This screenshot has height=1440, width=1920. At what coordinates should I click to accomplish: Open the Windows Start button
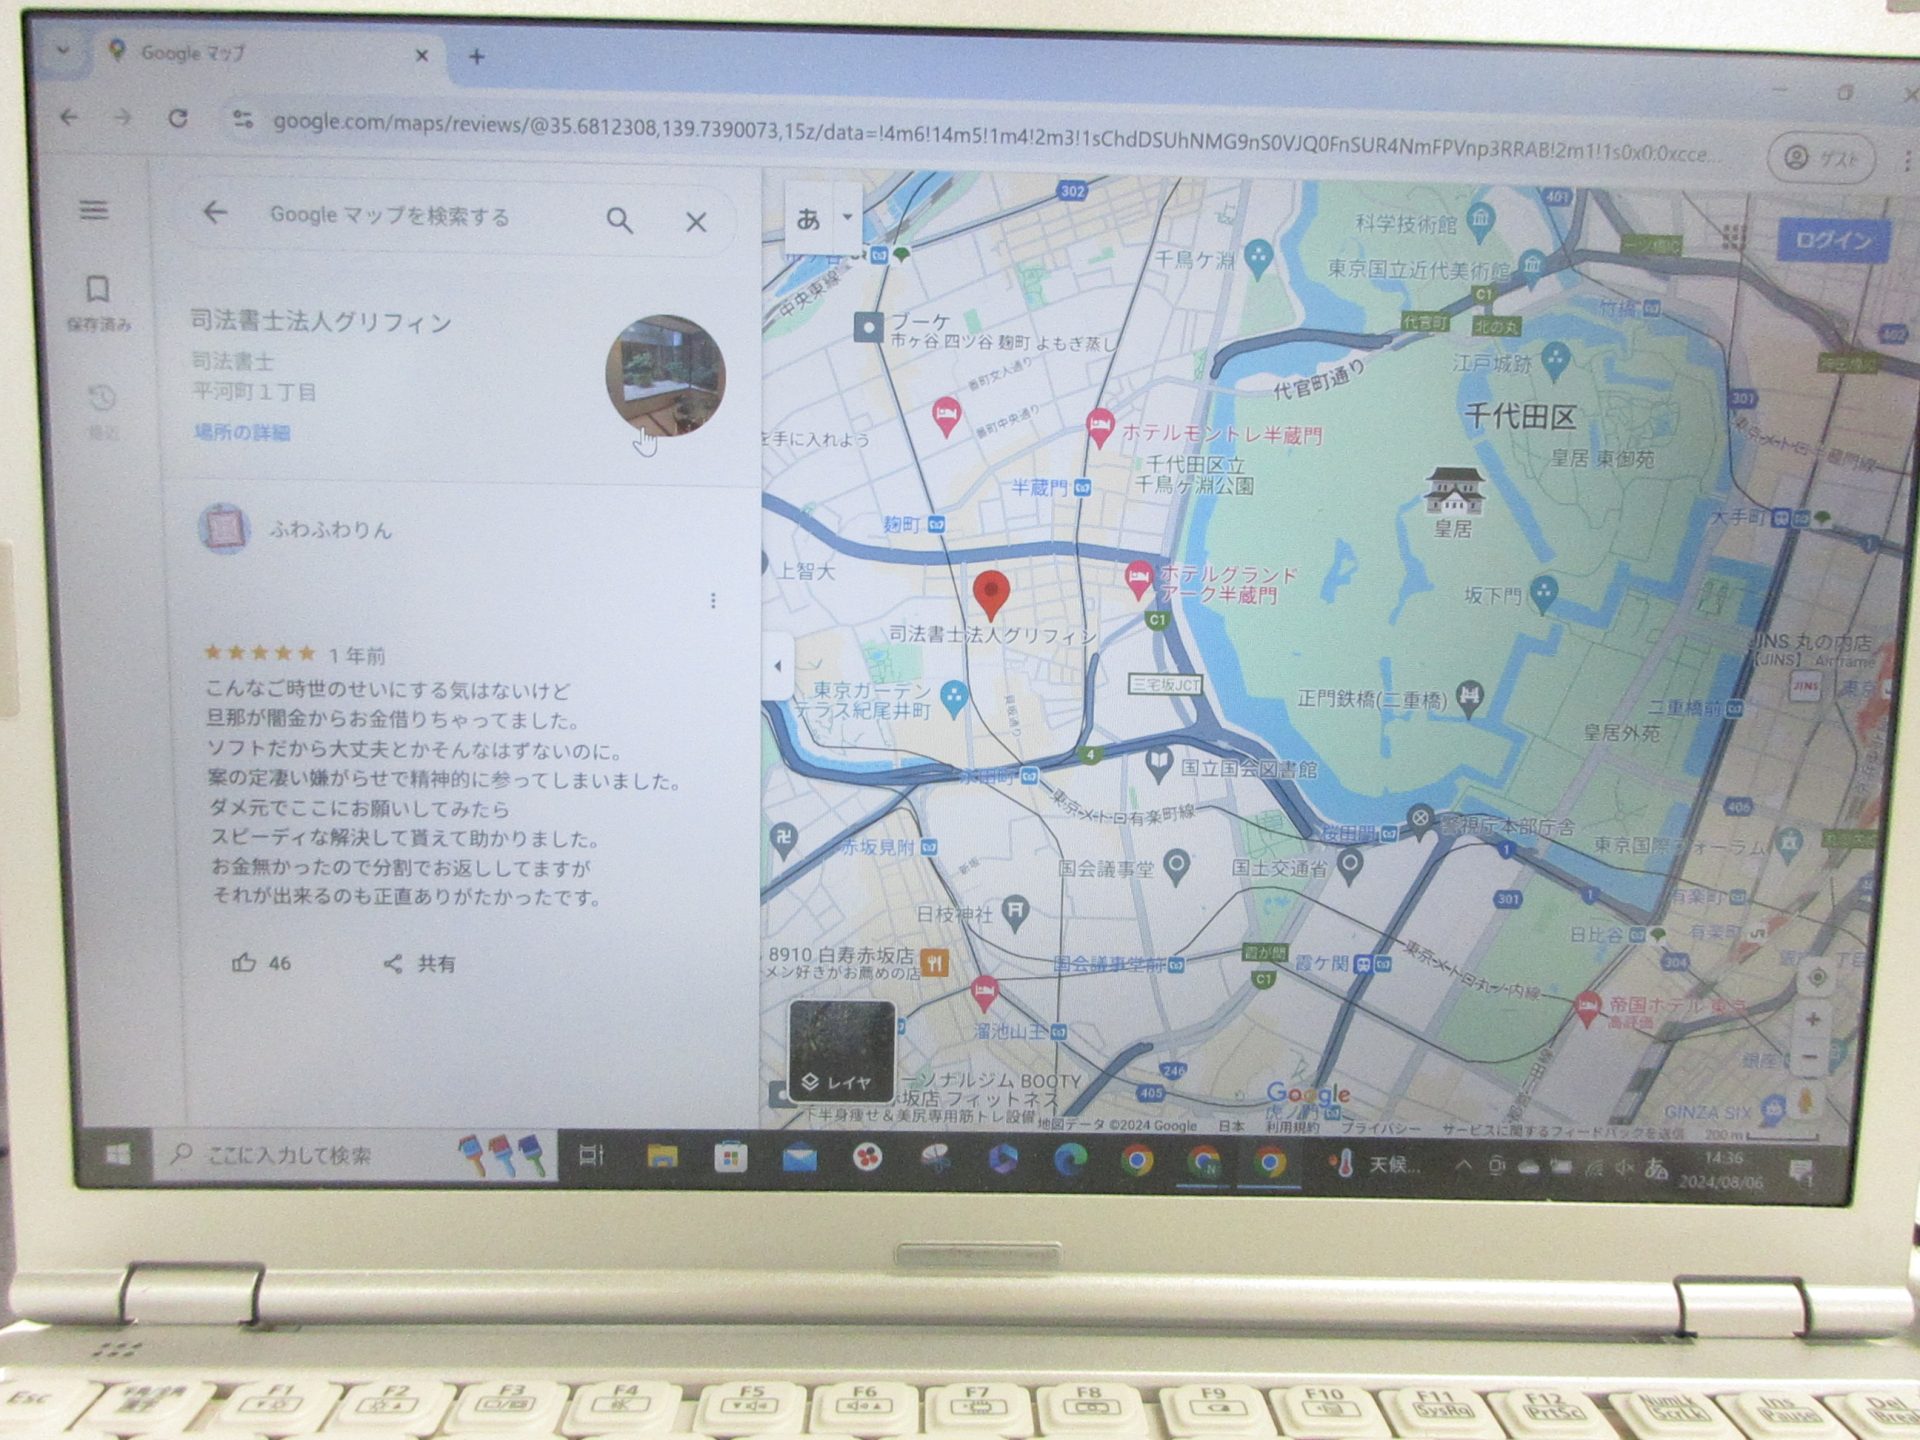click(117, 1155)
